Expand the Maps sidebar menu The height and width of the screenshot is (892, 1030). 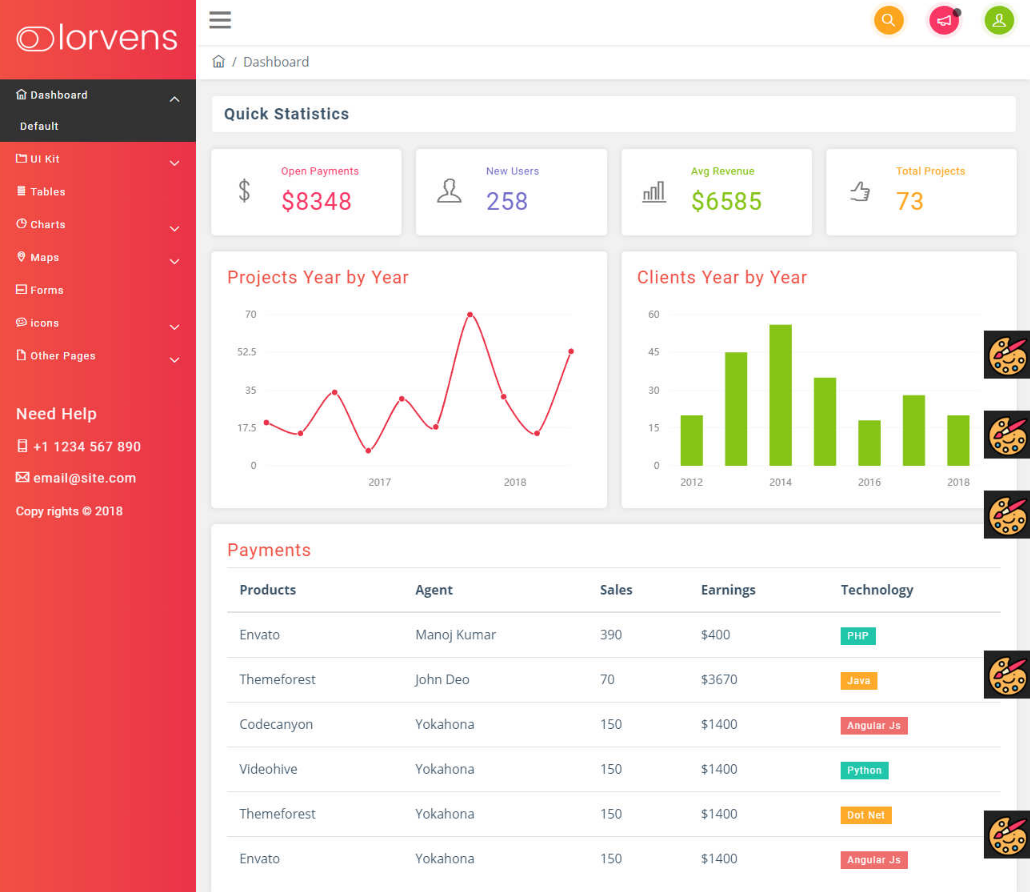coord(174,262)
